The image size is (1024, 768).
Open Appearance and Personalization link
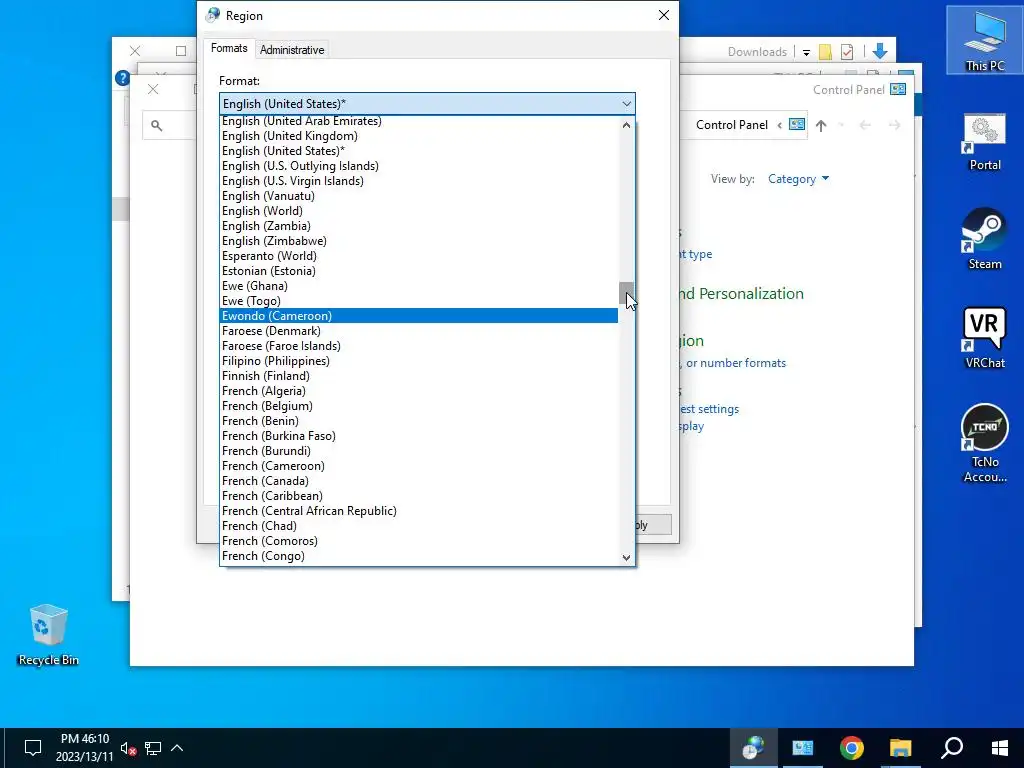coord(741,294)
